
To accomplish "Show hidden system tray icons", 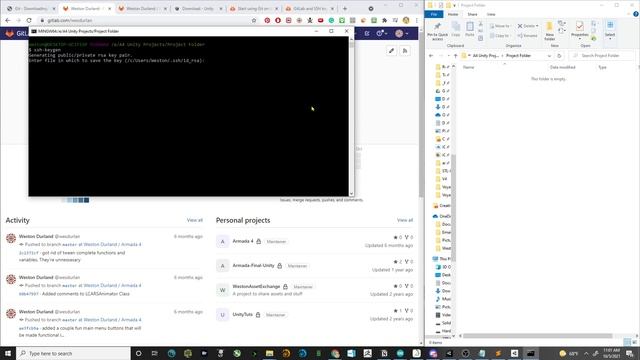I will (586, 353).
